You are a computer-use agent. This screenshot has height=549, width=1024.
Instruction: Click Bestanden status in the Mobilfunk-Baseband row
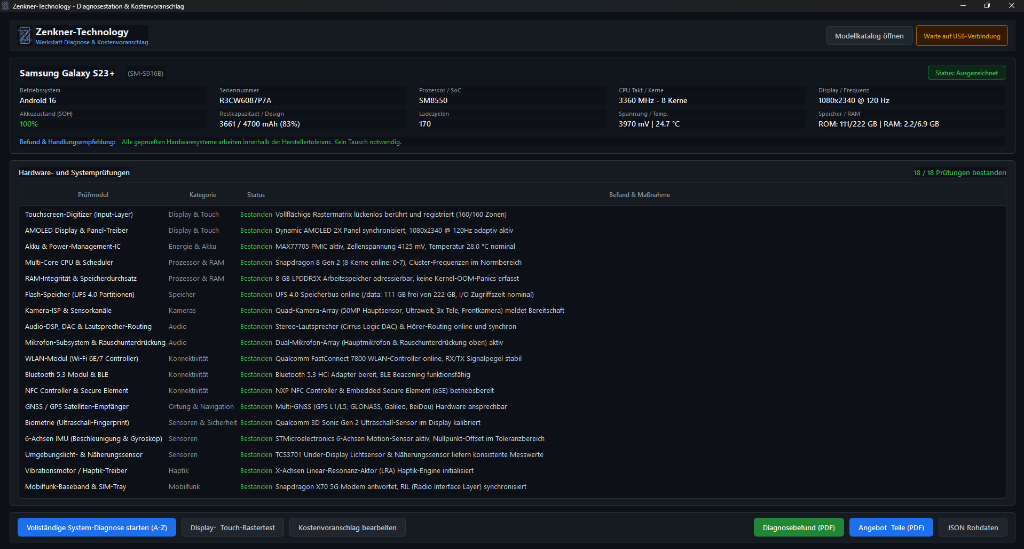tap(256, 486)
